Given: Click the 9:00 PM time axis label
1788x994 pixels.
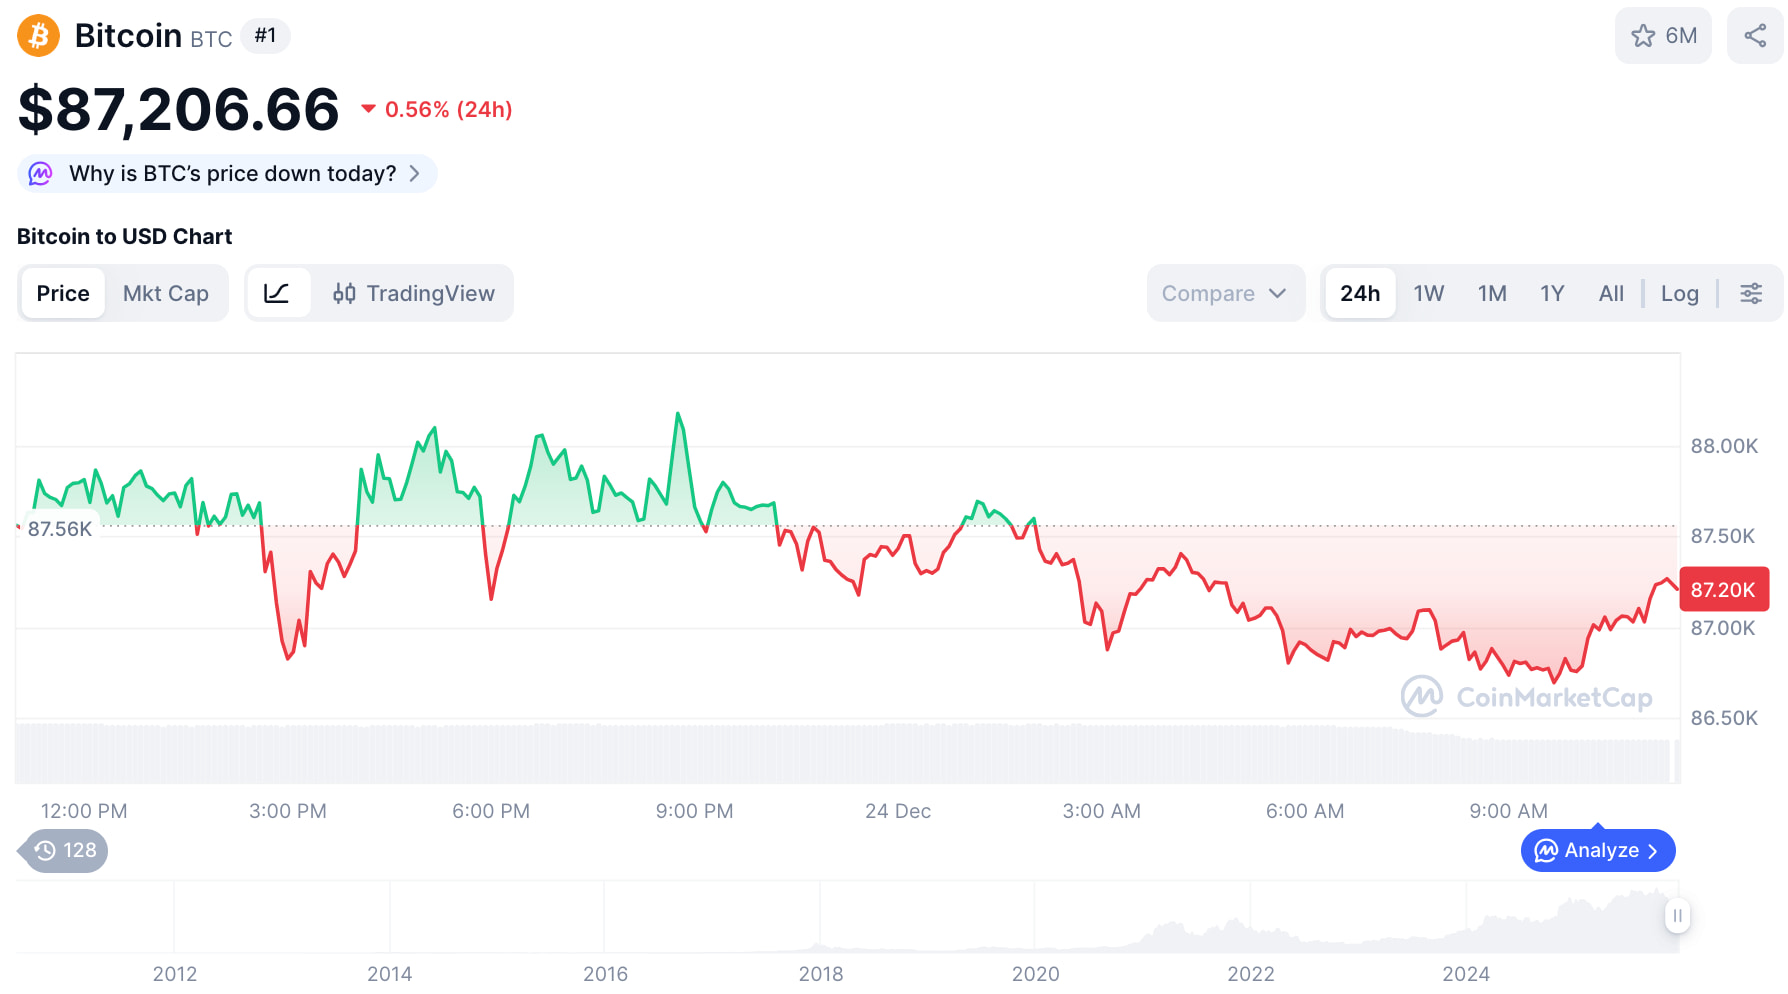Looking at the screenshot, I should (695, 811).
